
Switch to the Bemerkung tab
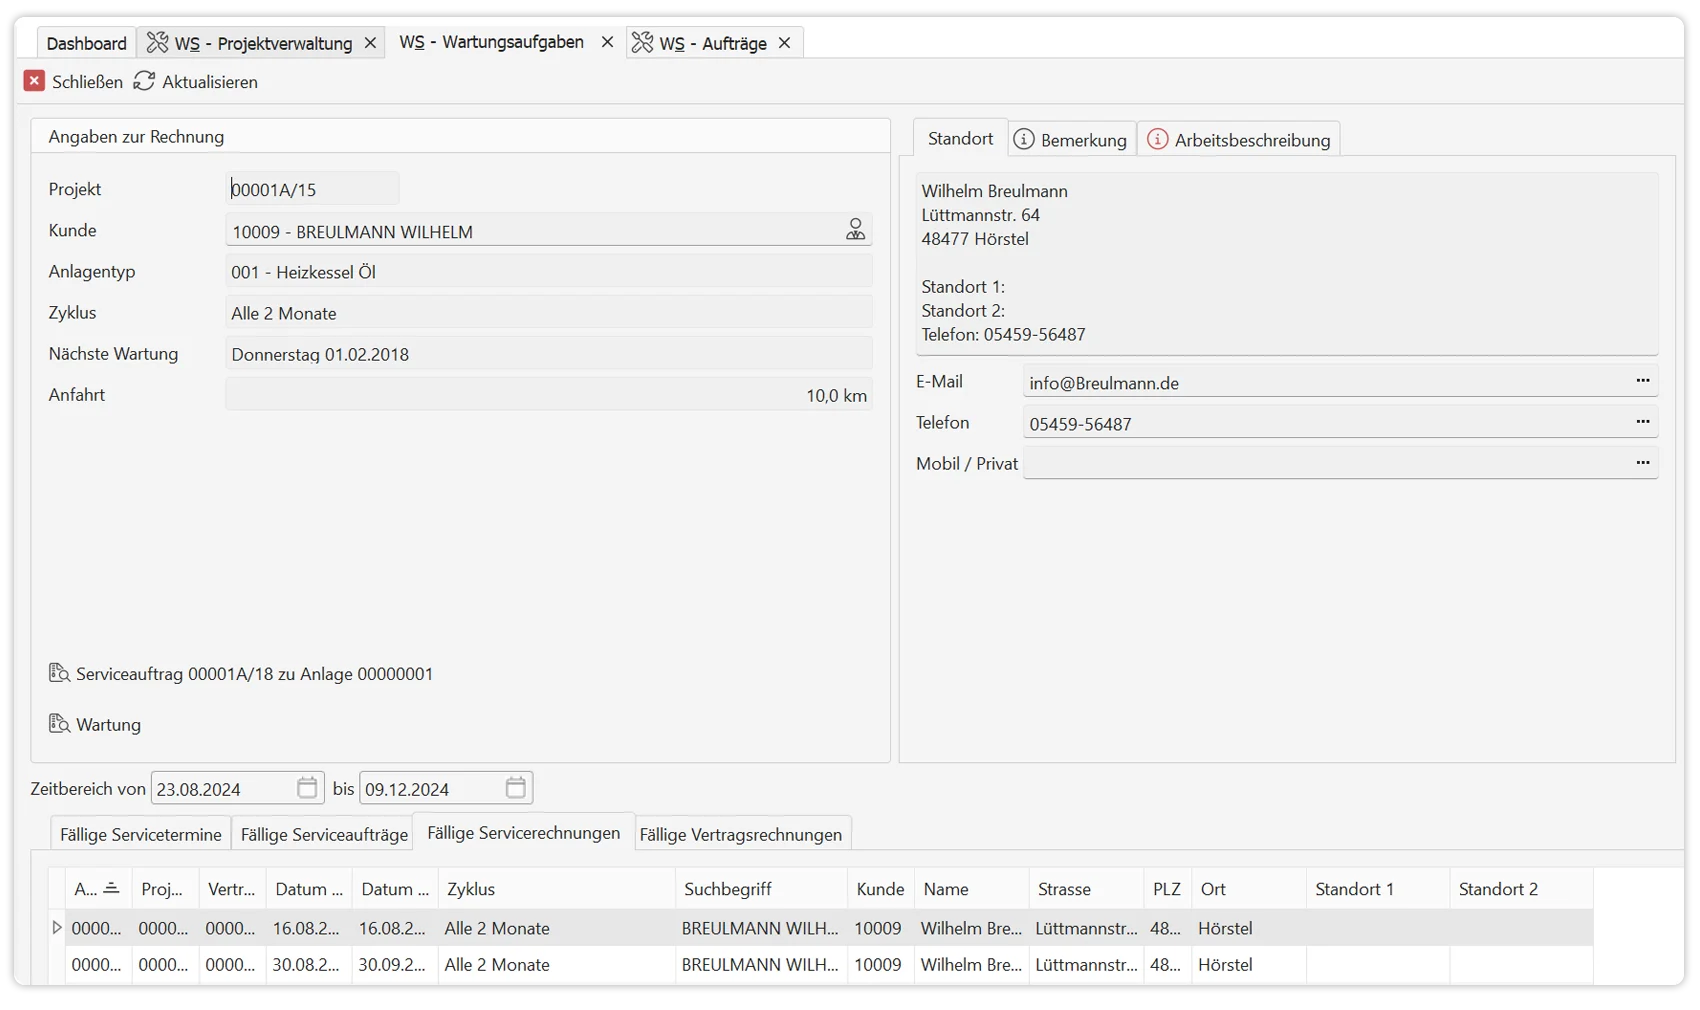coord(1071,140)
